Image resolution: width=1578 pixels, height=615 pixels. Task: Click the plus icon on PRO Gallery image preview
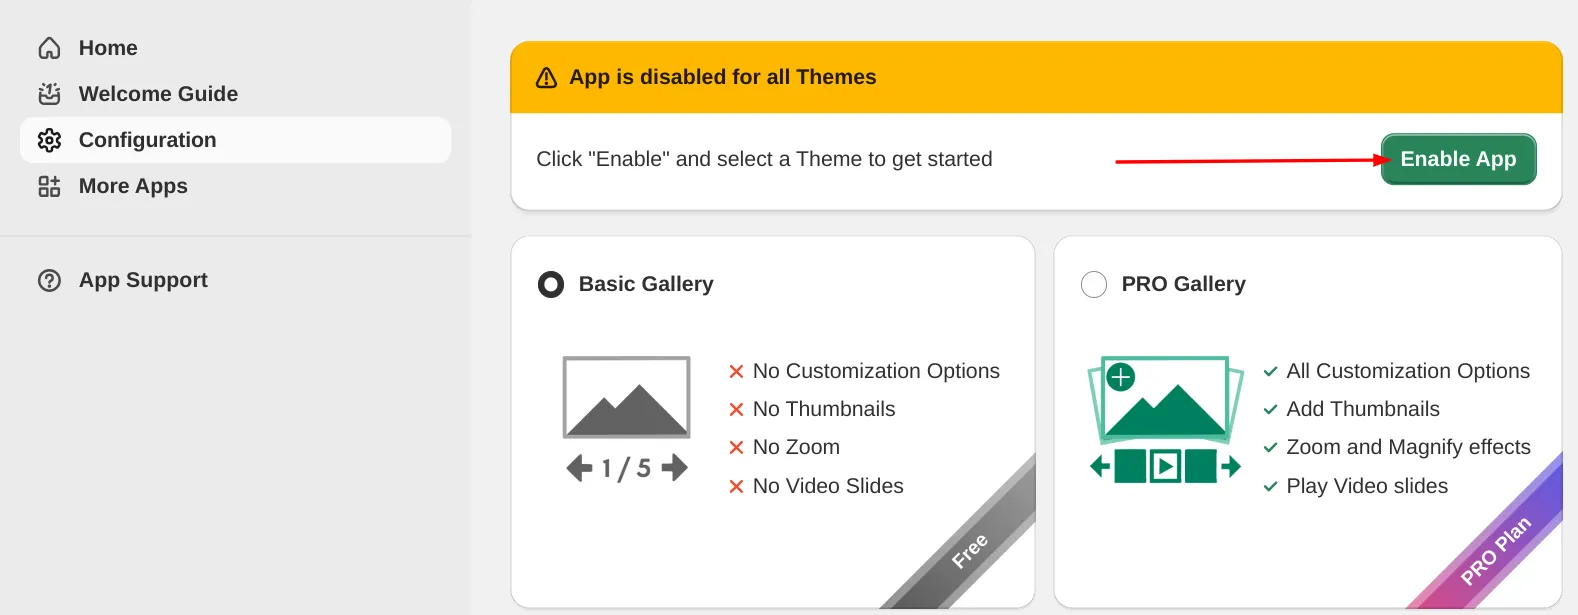1121,377
